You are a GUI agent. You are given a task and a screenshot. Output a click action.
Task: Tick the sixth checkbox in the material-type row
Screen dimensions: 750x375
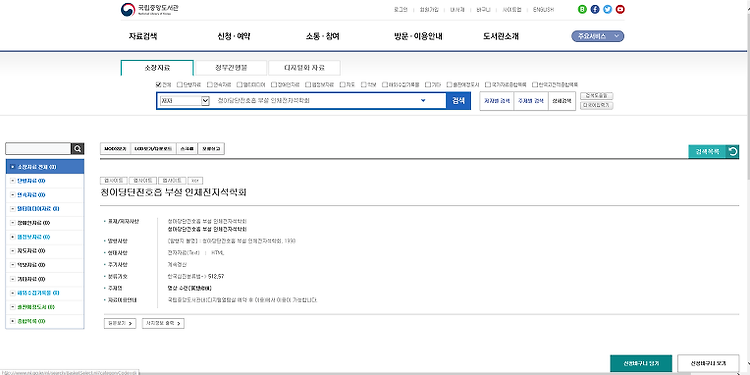click(x=308, y=84)
